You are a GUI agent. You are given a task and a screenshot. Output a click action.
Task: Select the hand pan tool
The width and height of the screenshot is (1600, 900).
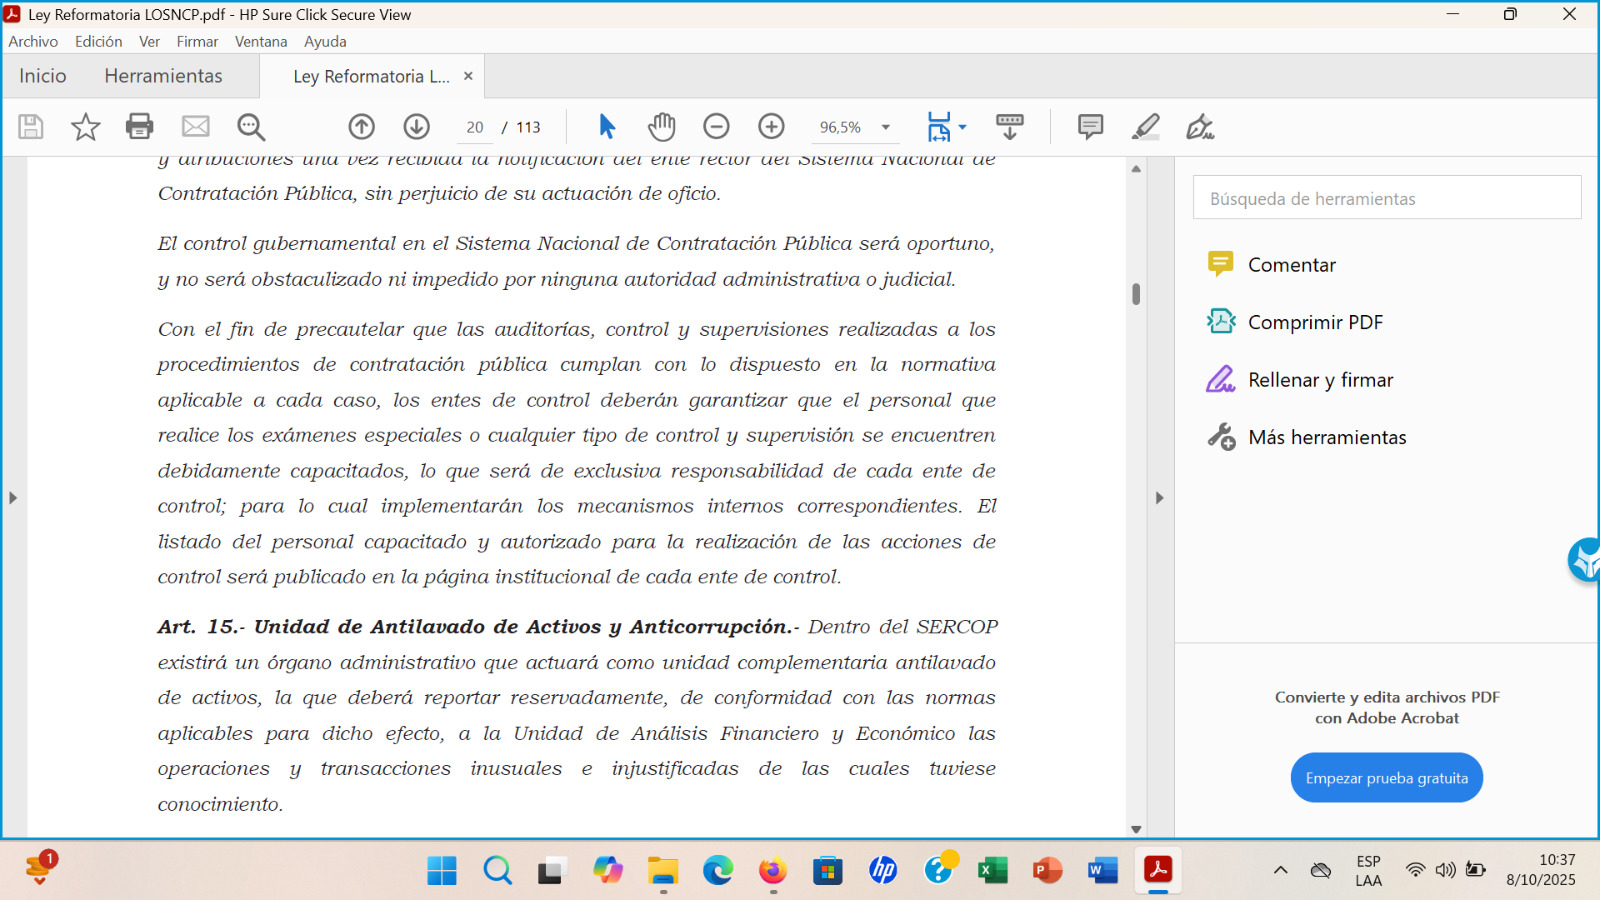661,127
